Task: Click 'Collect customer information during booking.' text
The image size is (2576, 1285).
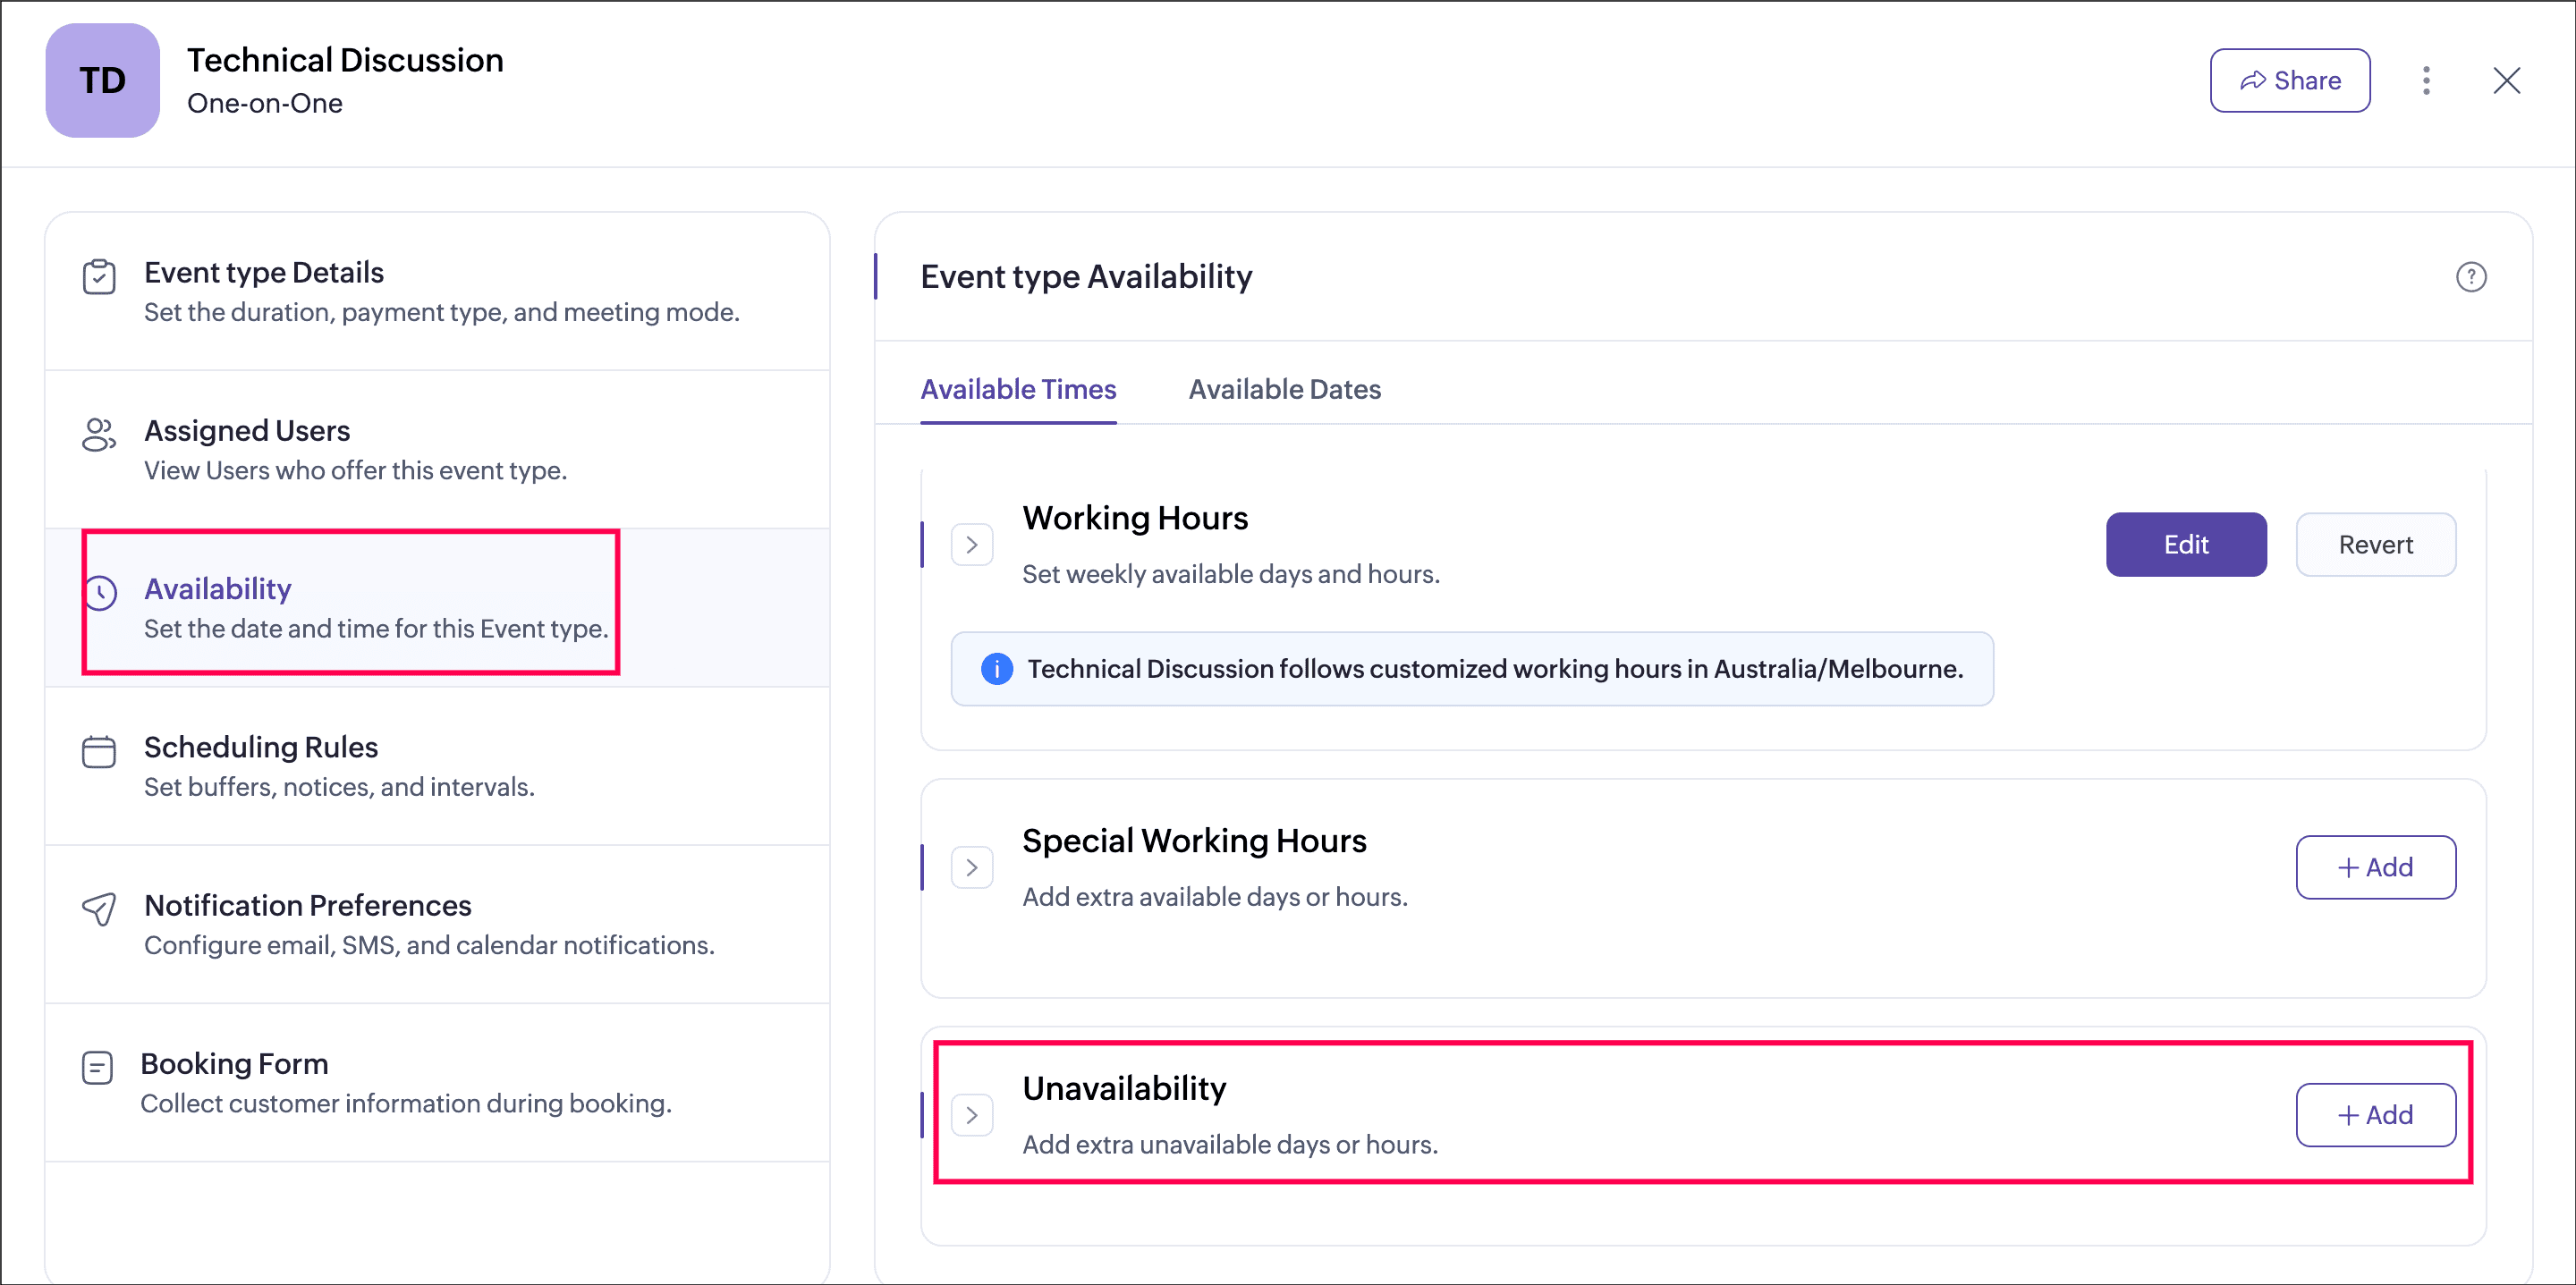Action: (406, 1103)
